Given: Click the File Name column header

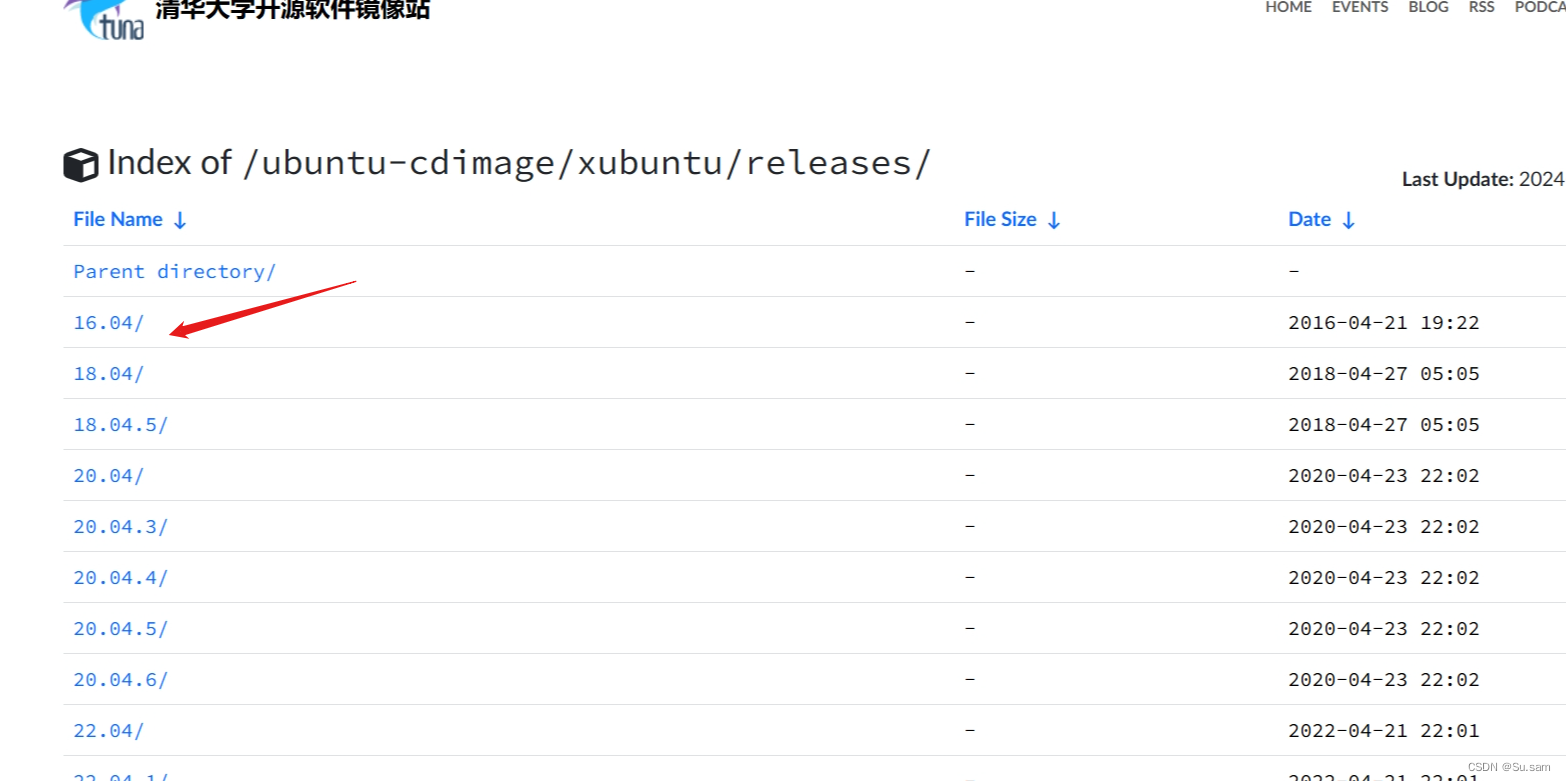Looking at the screenshot, I should point(118,219).
